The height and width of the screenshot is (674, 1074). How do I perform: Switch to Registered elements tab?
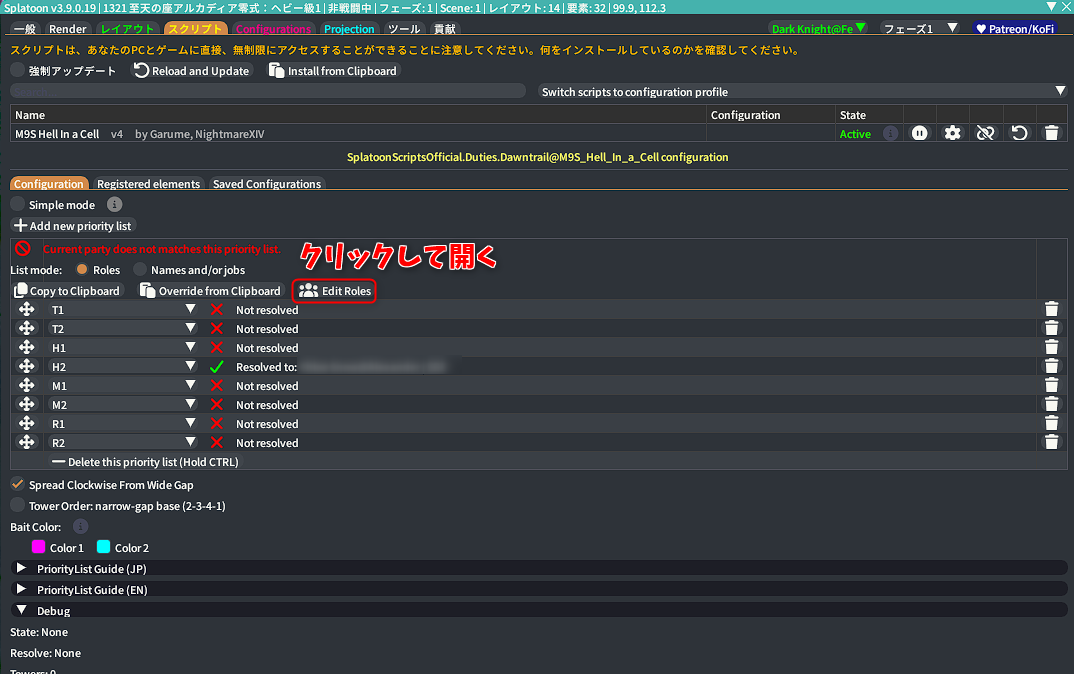tap(149, 184)
